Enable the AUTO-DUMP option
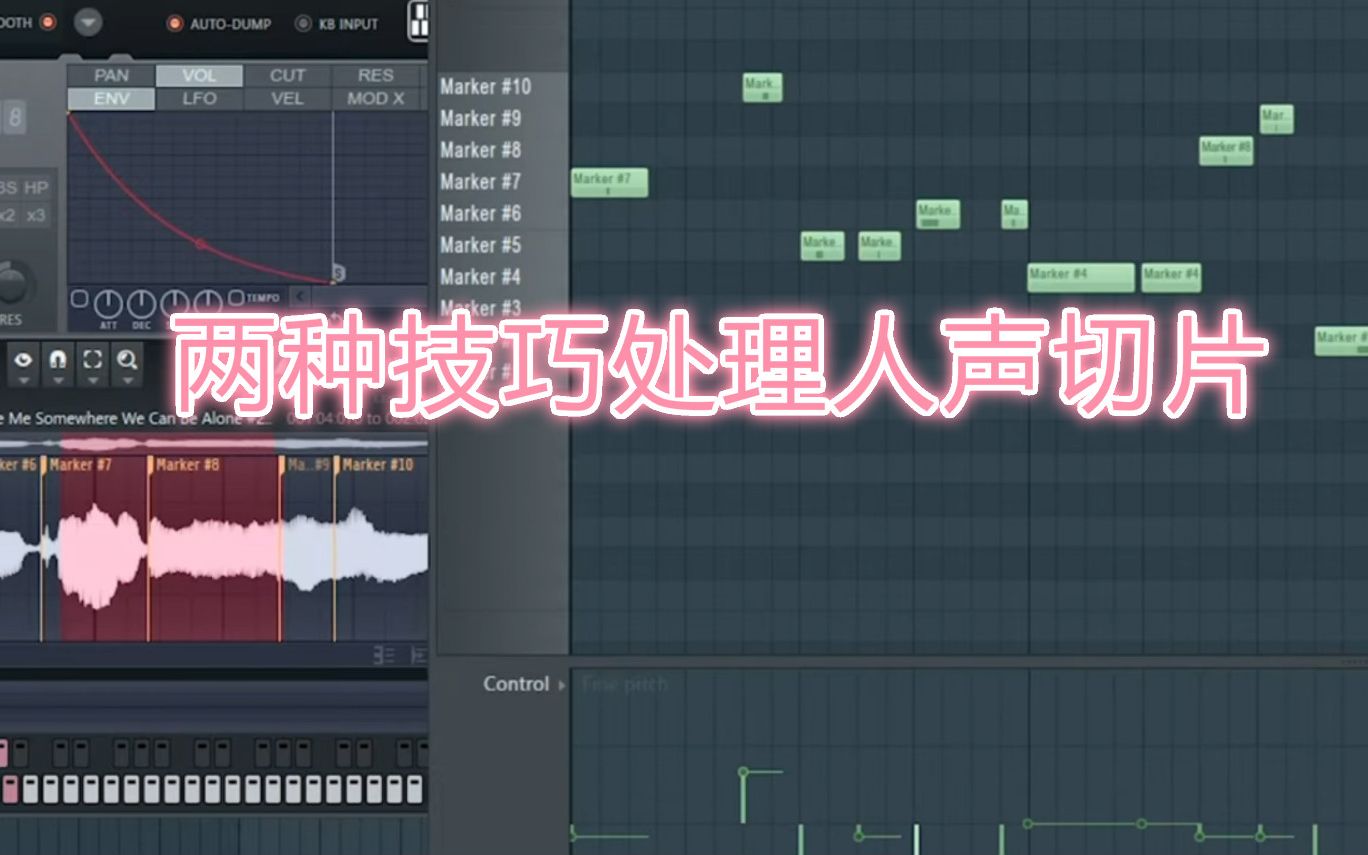The height and width of the screenshot is (855, 1368). (x=173, y=24)
